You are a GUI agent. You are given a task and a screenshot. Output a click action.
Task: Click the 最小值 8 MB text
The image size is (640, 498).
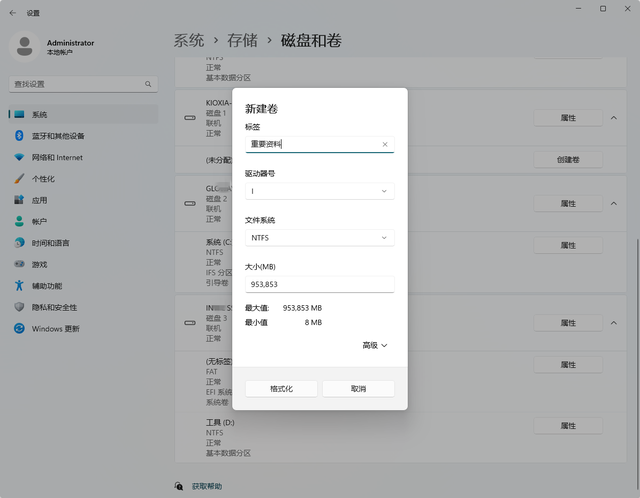click(284, 322)
